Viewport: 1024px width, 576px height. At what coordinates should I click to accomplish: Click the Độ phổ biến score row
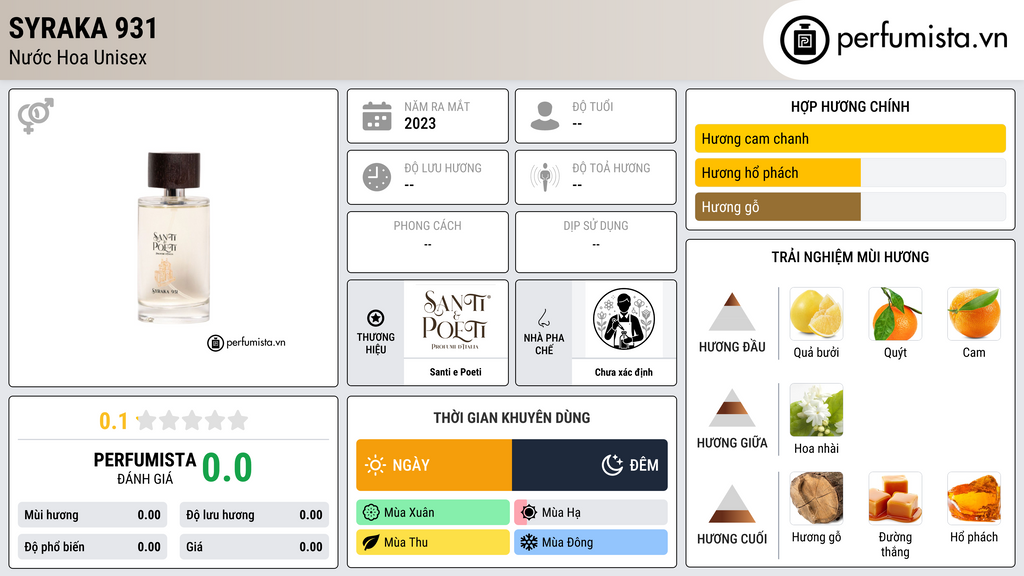(x=93, y=547)
